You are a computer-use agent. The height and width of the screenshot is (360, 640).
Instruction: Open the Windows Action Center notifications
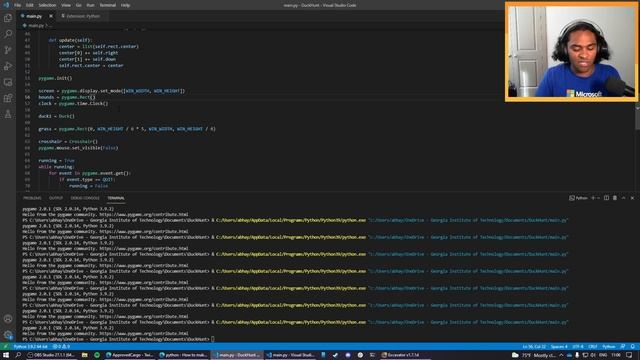pos(629,355)
